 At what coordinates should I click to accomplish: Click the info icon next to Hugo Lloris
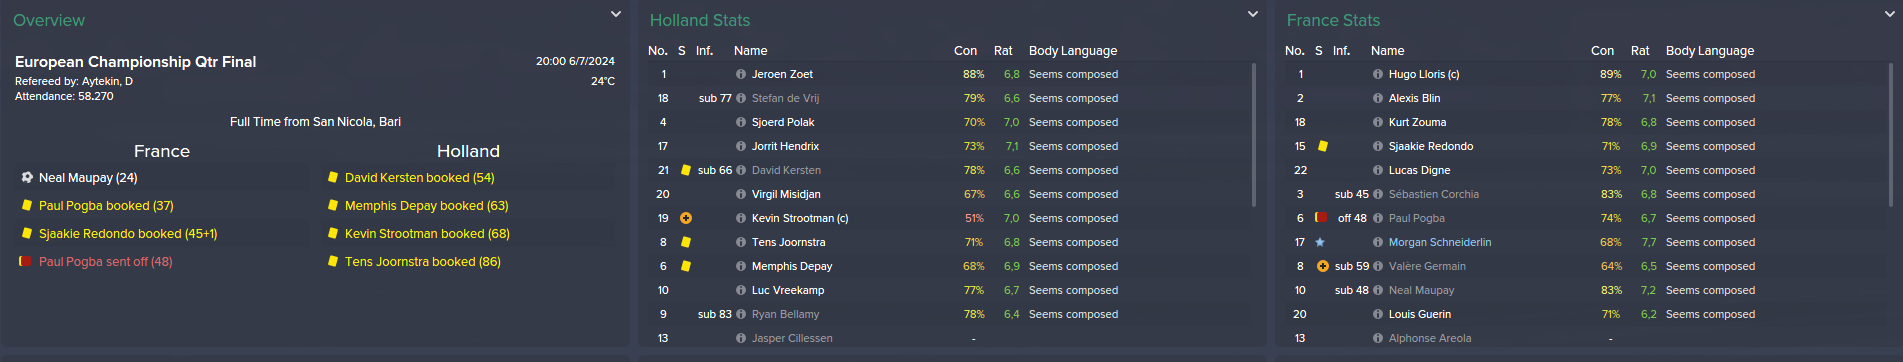pyautogui.click(x=1378, y=74)
